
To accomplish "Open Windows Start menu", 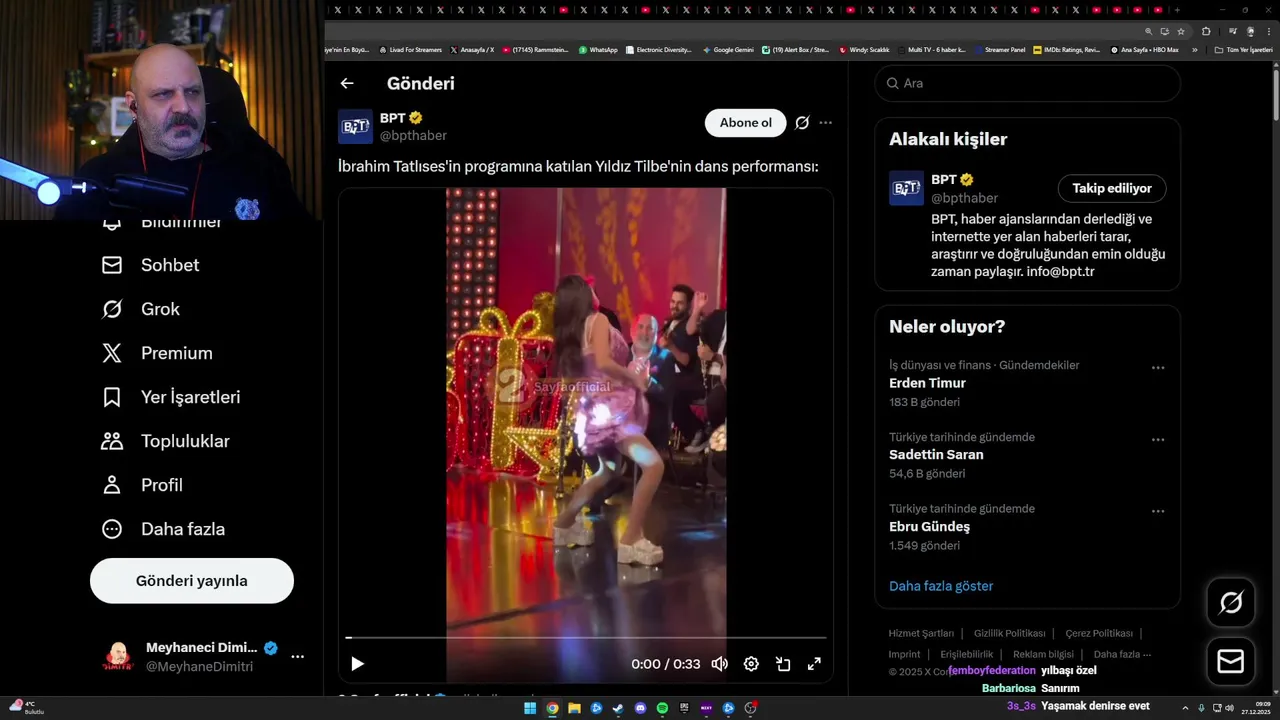I will [x=530, y=708].
